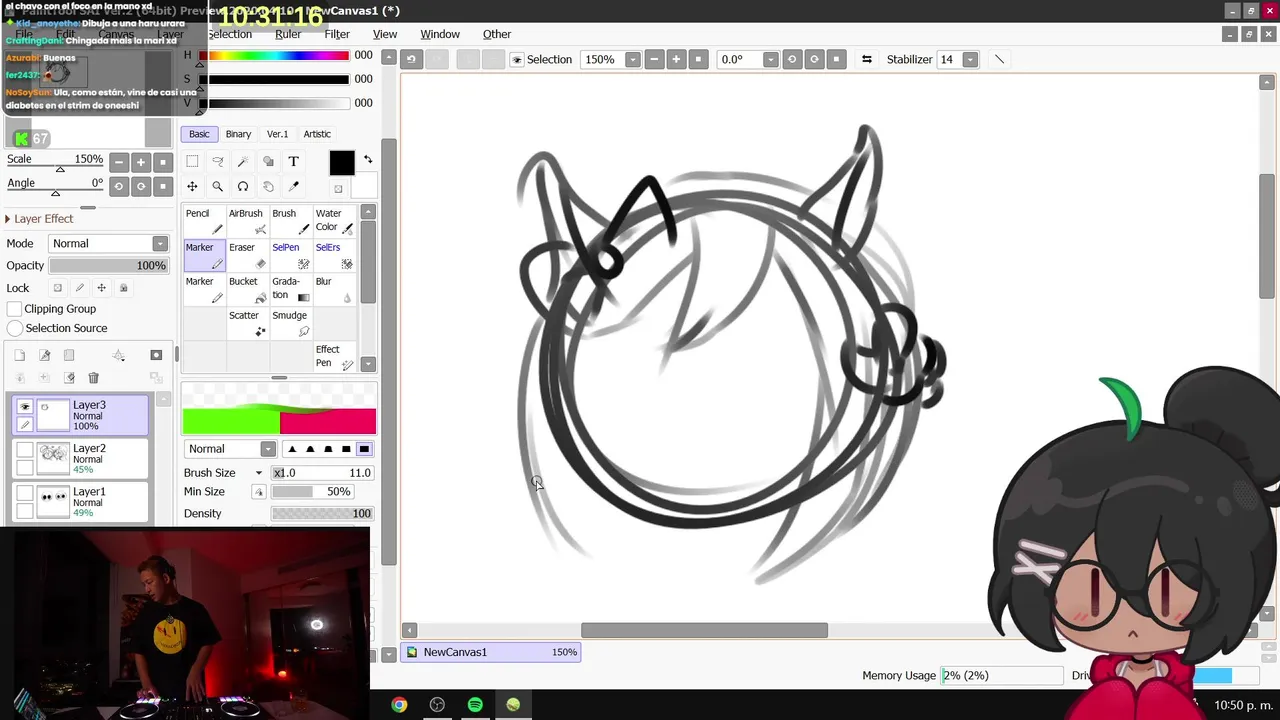Image resolution: width=1280 pixels, height=720 pixels.
Task: Open the Filter menu
Action: (x=337, y=34)
